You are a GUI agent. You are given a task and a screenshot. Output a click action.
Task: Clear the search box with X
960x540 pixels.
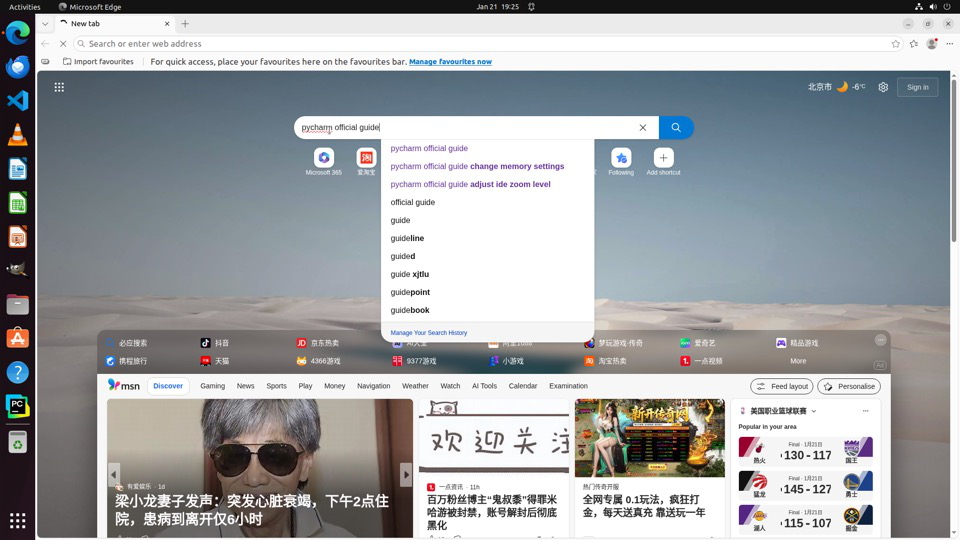642,127
